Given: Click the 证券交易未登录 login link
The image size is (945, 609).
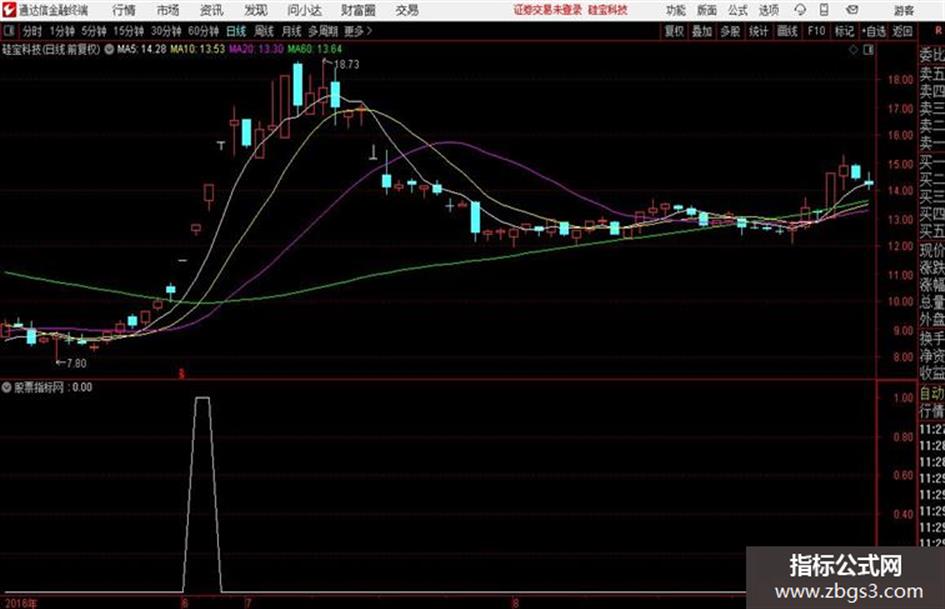Looking at the screenshot, I should click(x=548, y=10).
